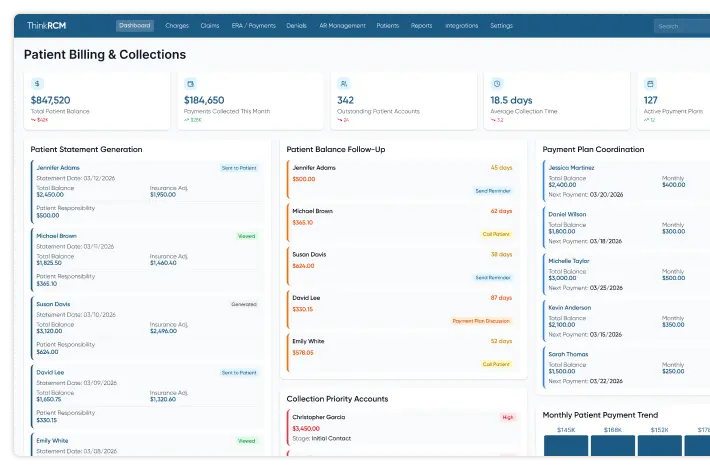
Task: Open Settings from the navigation bar
Action: 501,26
